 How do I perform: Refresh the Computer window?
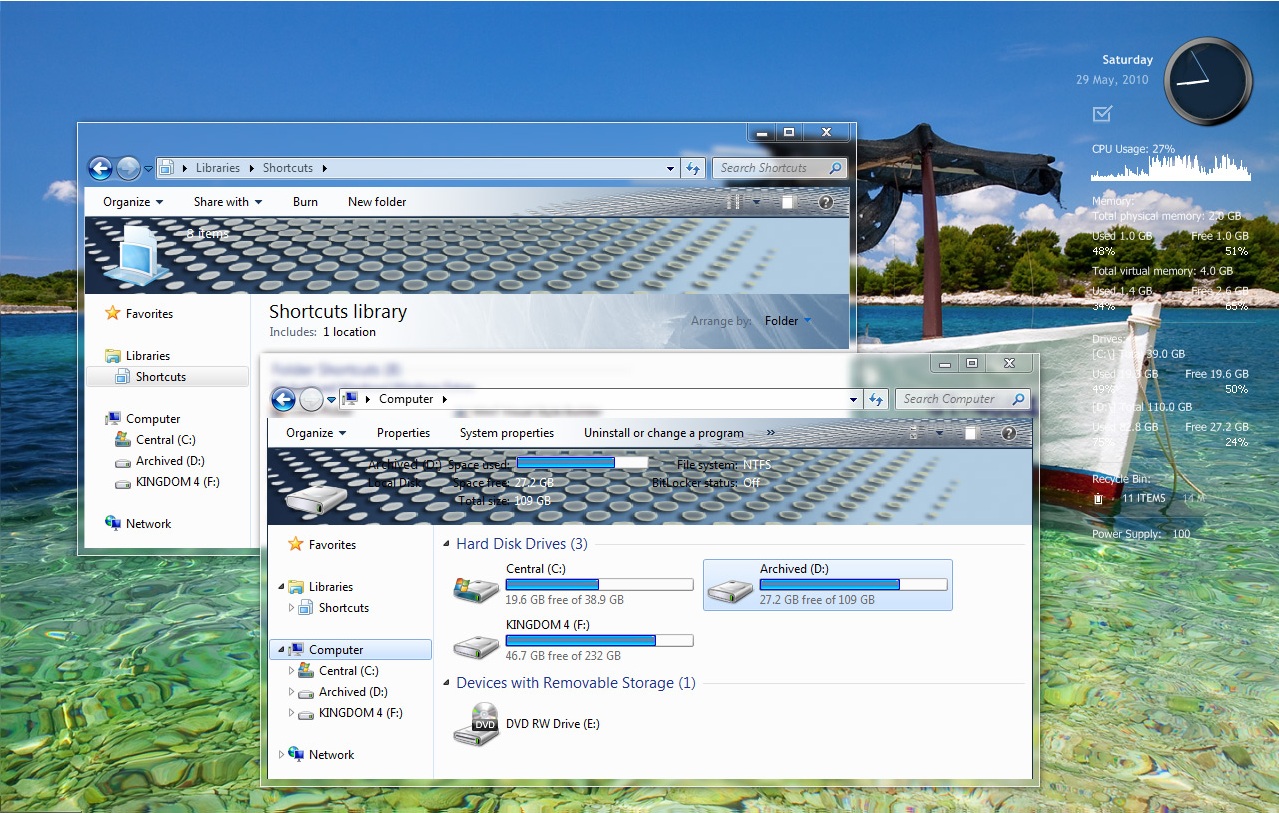(x=876, y=398)
